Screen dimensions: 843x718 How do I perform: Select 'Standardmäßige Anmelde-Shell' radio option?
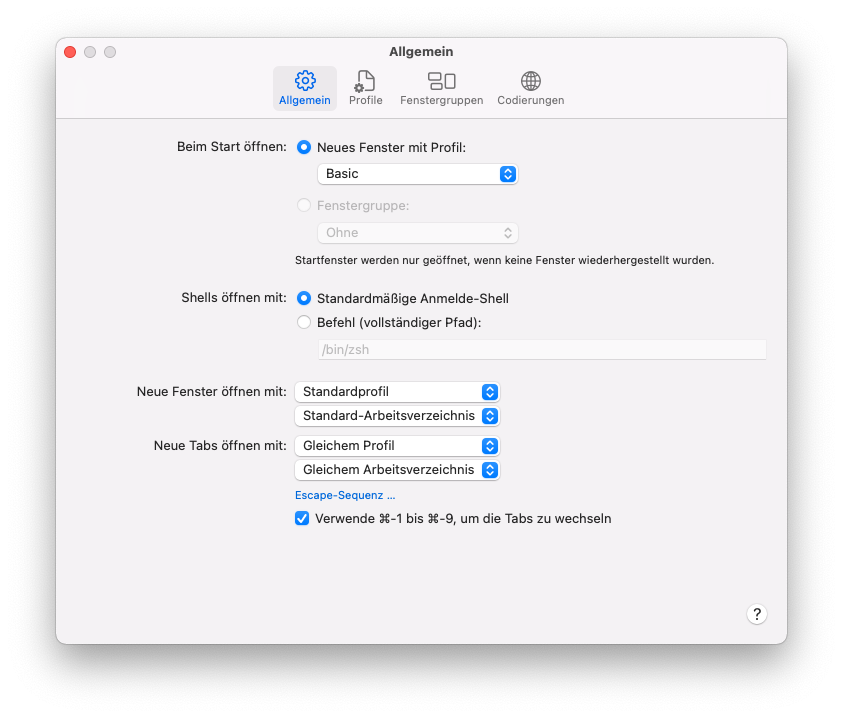click(x=304, y=298)
